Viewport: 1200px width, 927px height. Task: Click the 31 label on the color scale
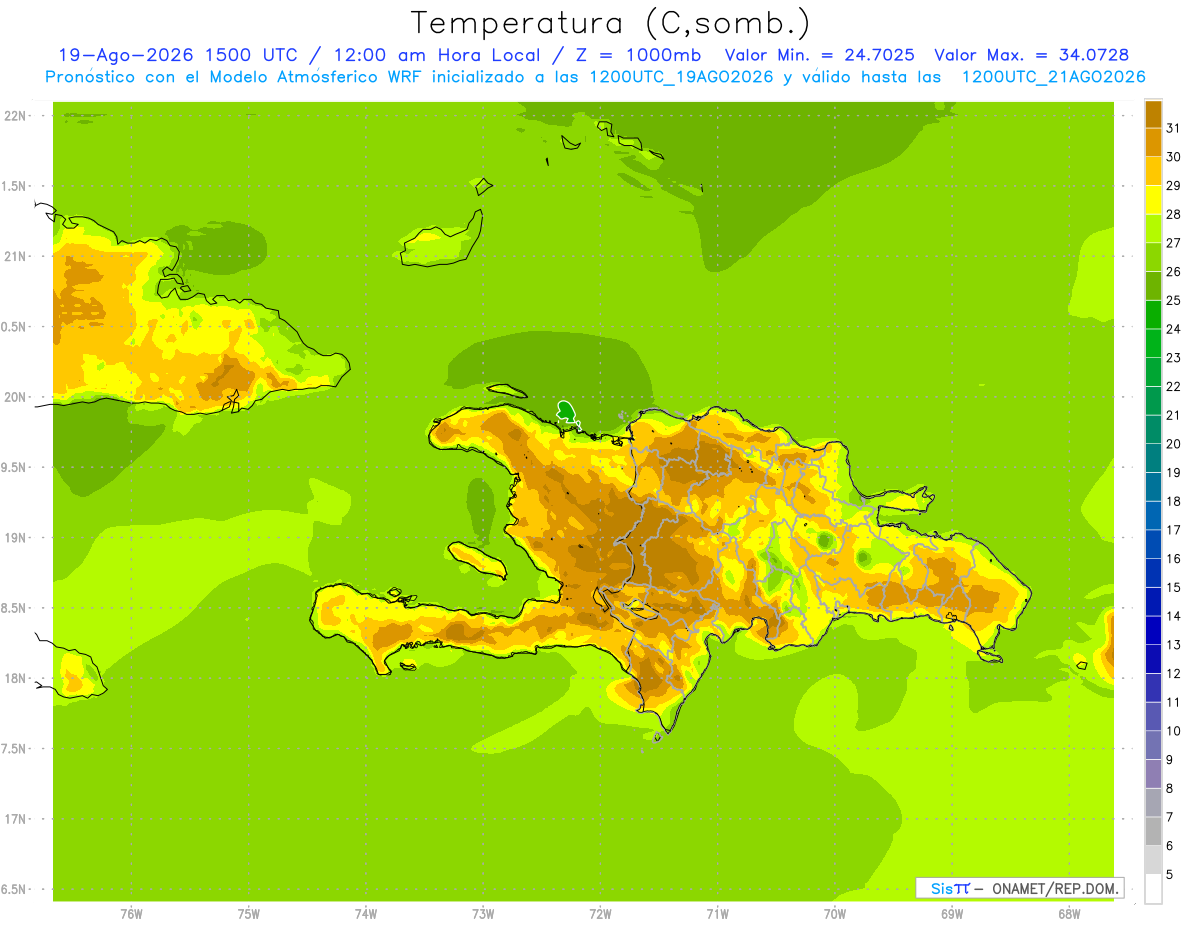click(x=1174, y=128)
